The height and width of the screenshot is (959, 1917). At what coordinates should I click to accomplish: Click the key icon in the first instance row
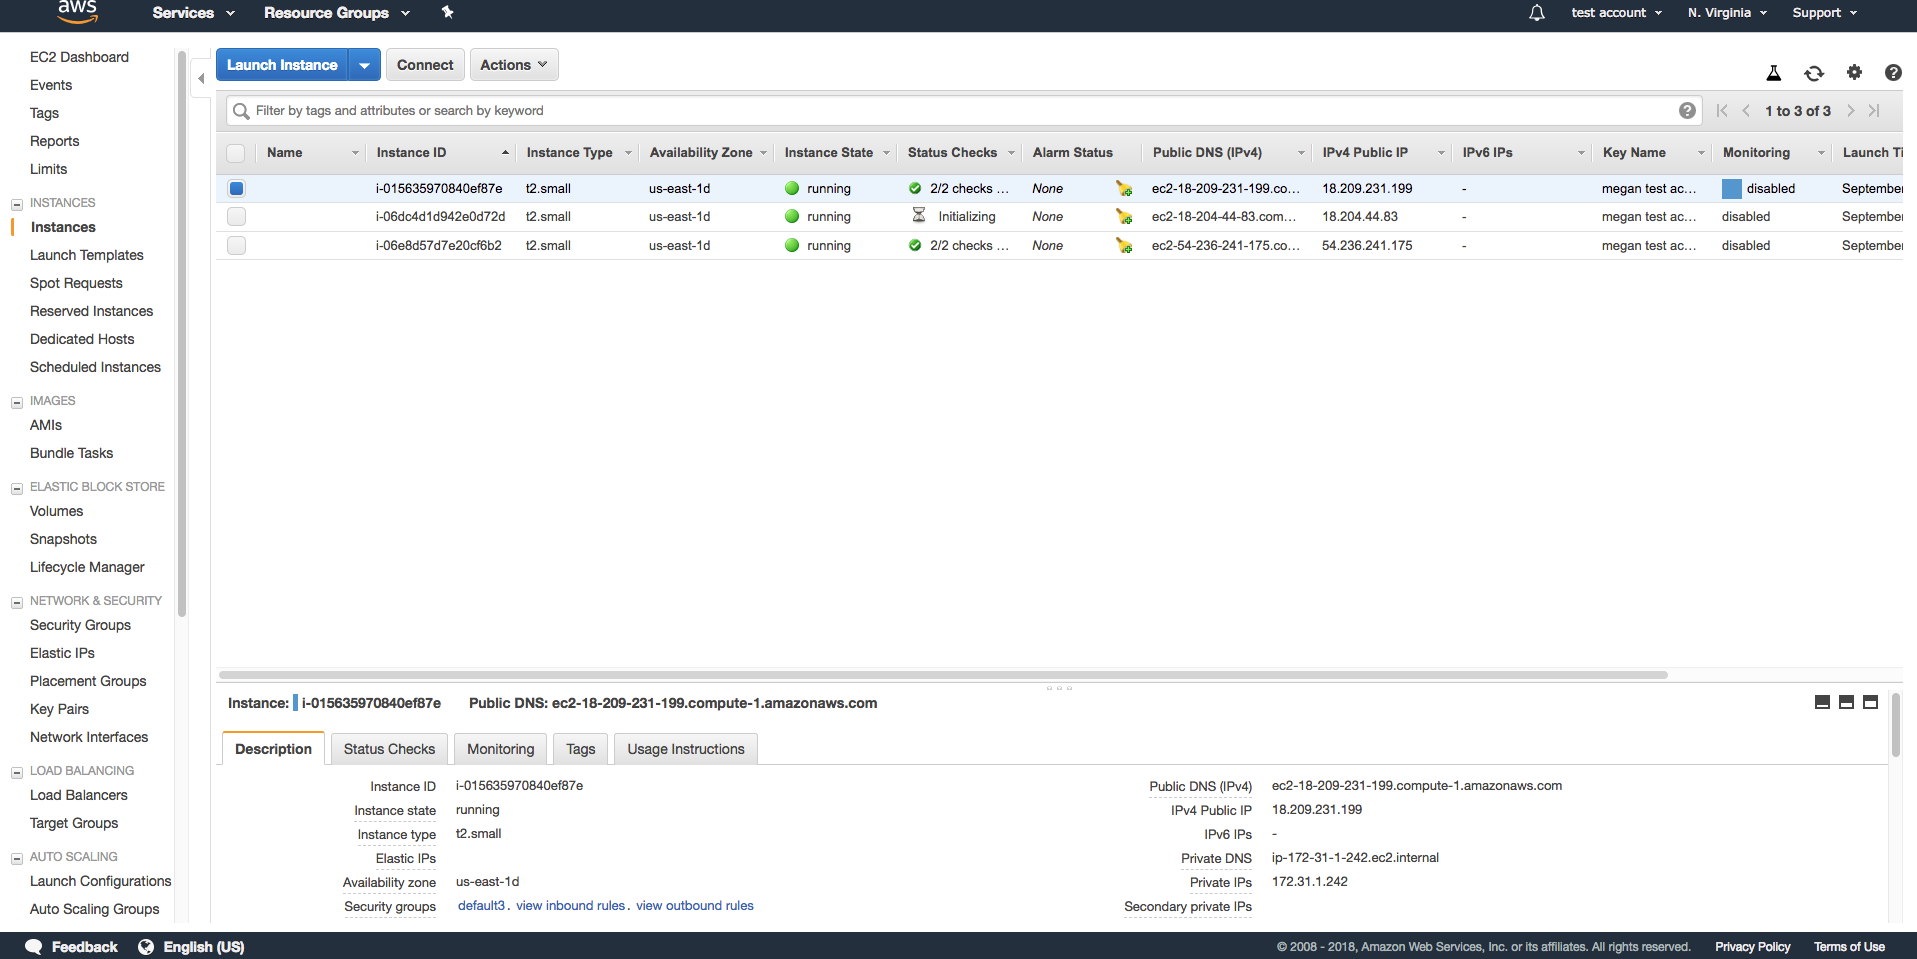click(1124, 188)
